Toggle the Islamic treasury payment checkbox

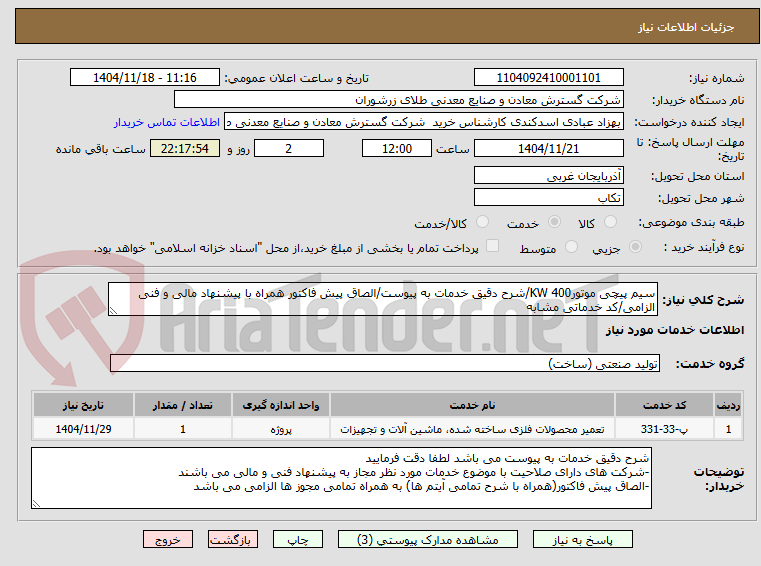click(493, 246)
